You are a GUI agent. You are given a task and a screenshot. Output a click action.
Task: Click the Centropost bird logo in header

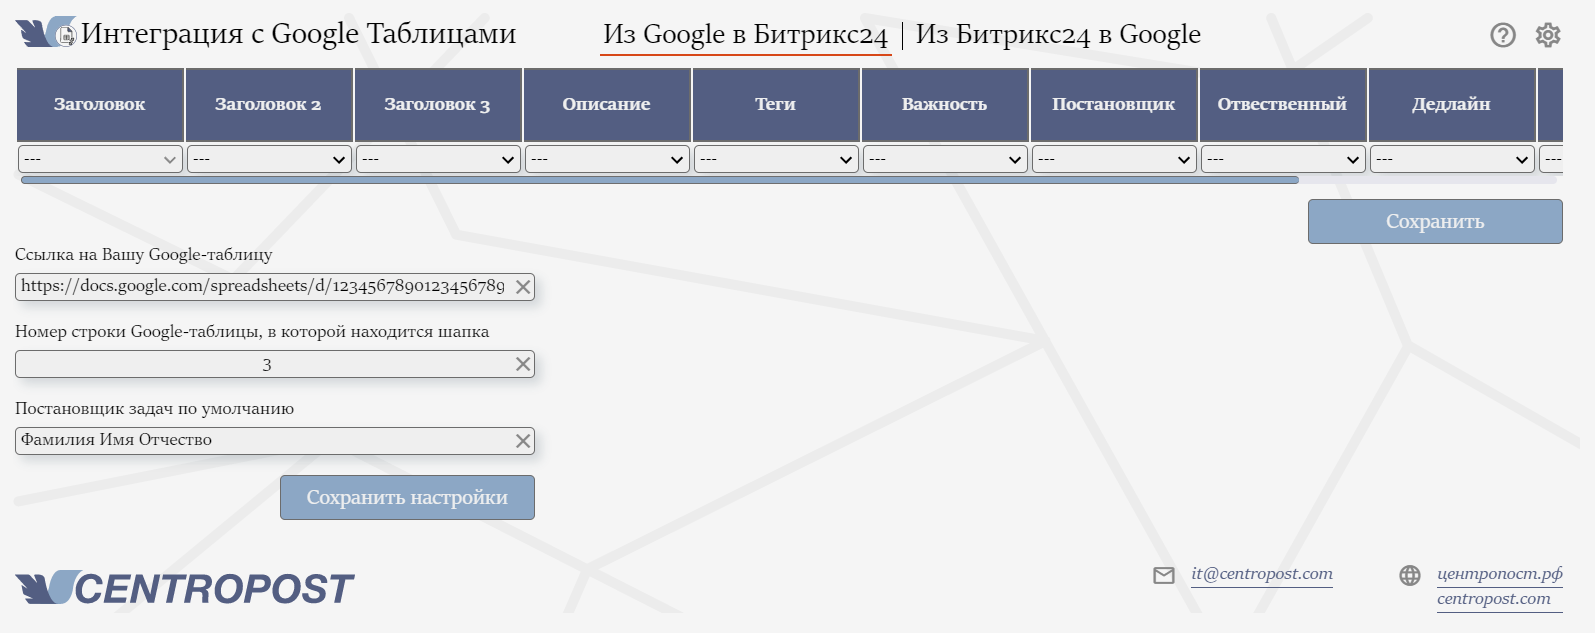coord(46,33)
